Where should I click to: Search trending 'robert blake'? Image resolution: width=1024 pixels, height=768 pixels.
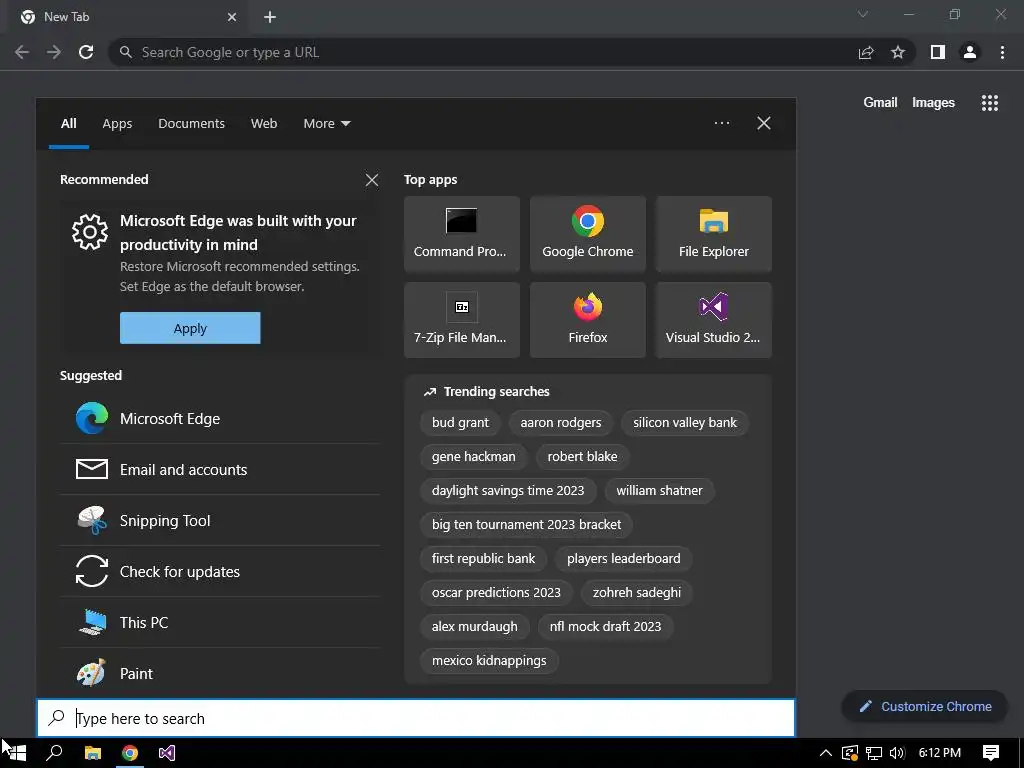[582, 456]
